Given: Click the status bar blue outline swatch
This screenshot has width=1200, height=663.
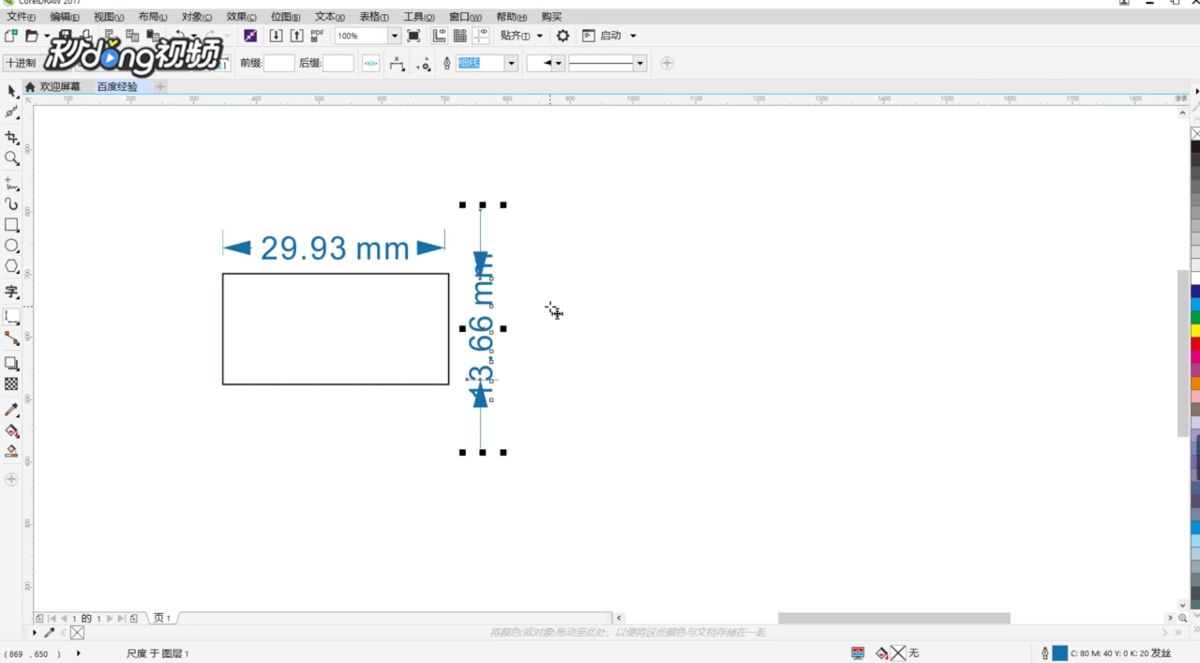Looking at the screenshot, I should click(x=1060, y=653).
